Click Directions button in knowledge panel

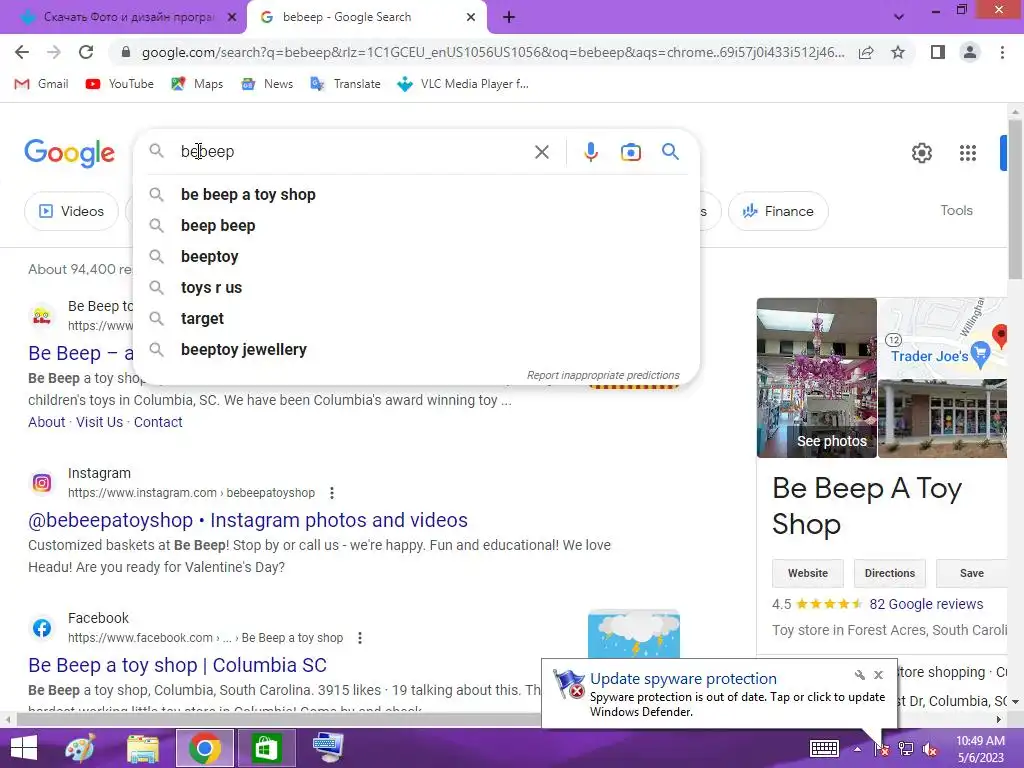(889, 573)
